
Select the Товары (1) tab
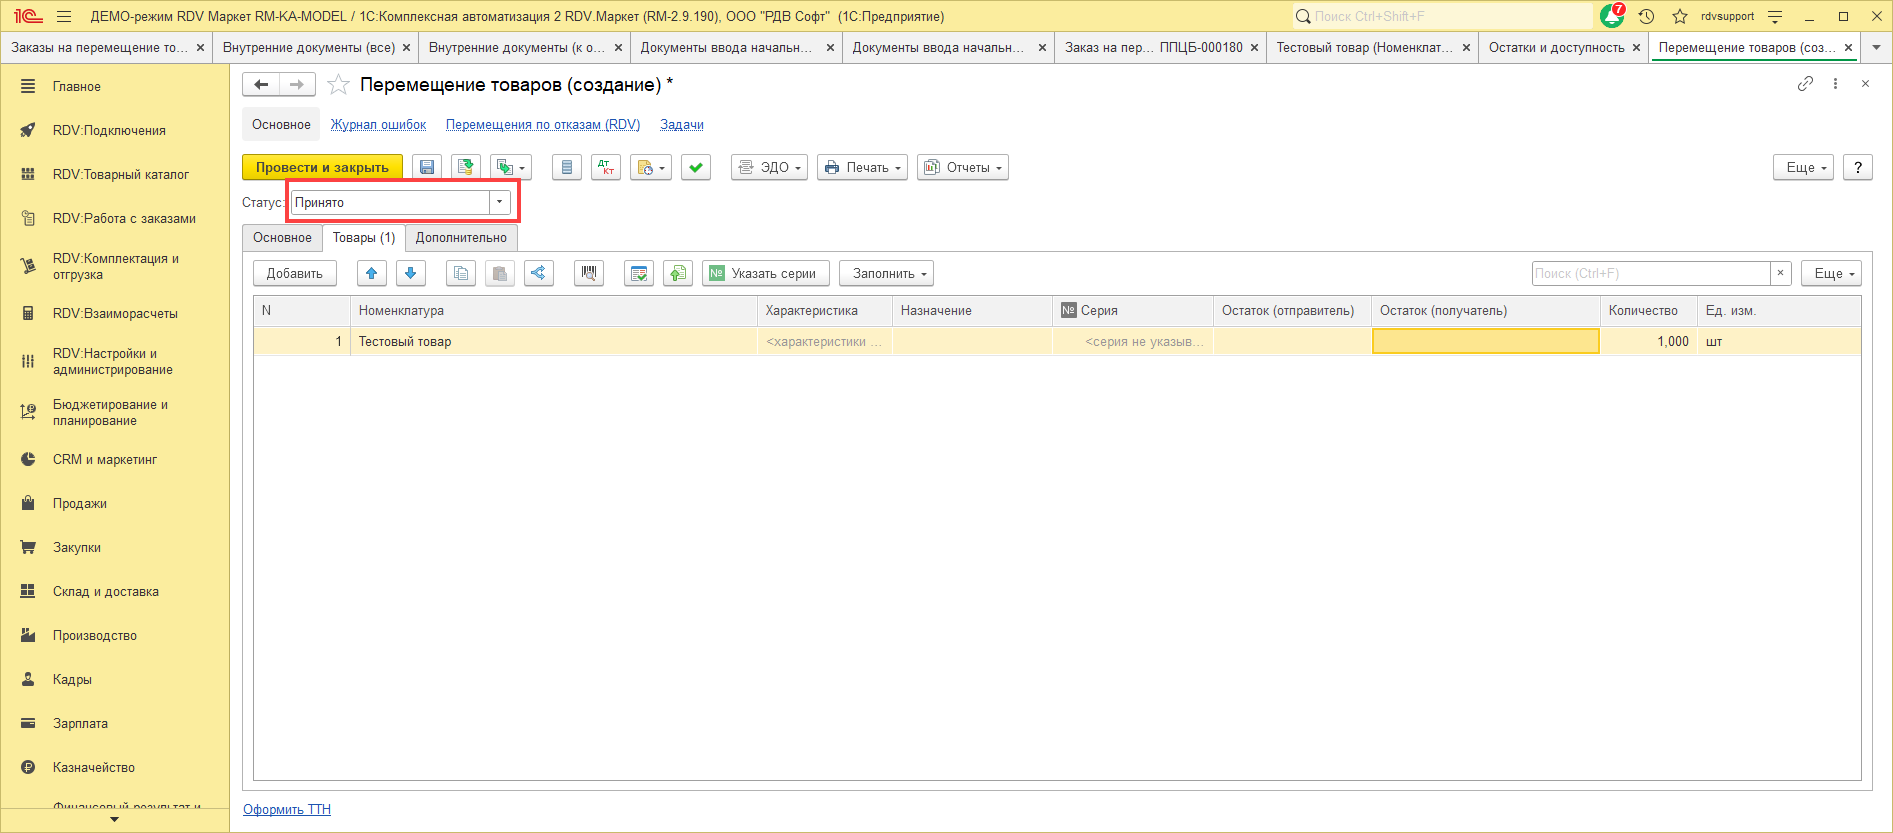pyautogui.click(x=364, y=237)
